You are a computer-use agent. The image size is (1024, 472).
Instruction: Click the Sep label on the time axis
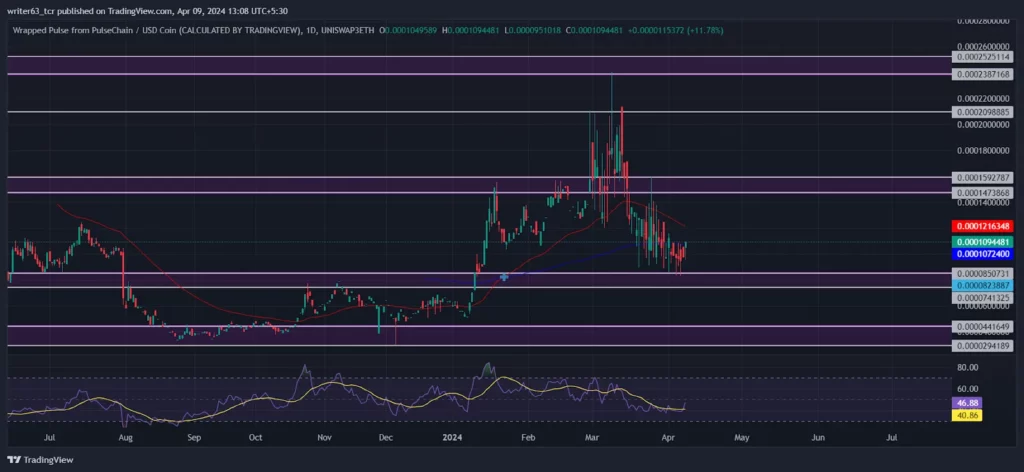[x=193, y=437]
